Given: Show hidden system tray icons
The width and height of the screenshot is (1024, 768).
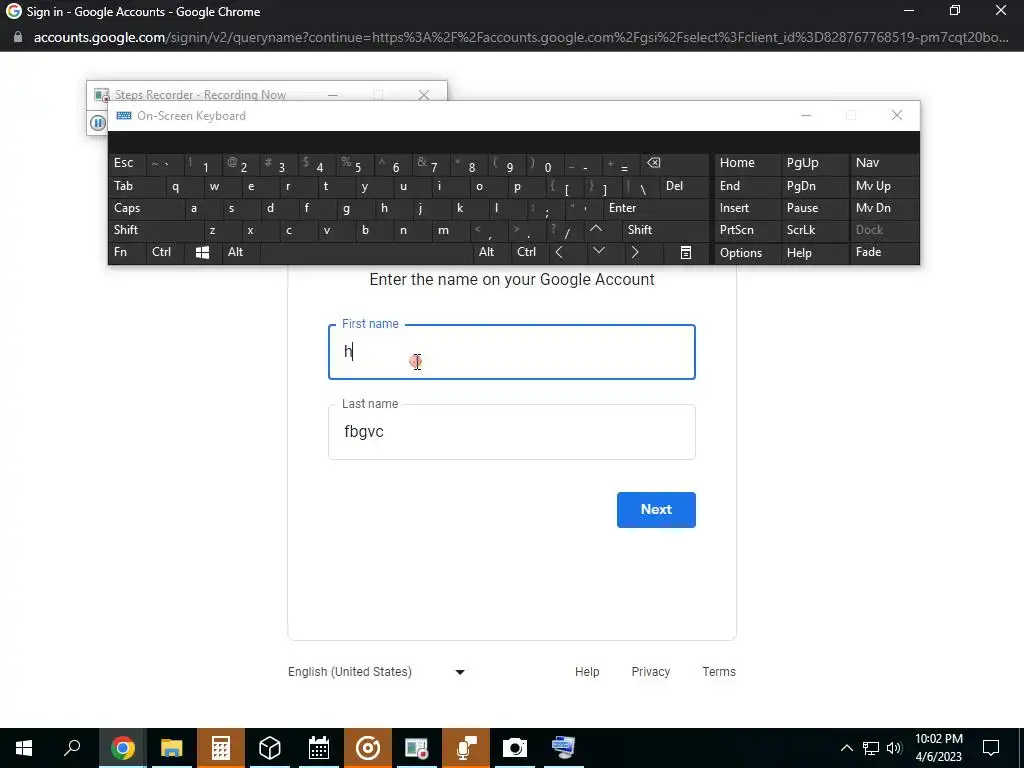Looking at the screenshot, I should (x=846, y=748).
